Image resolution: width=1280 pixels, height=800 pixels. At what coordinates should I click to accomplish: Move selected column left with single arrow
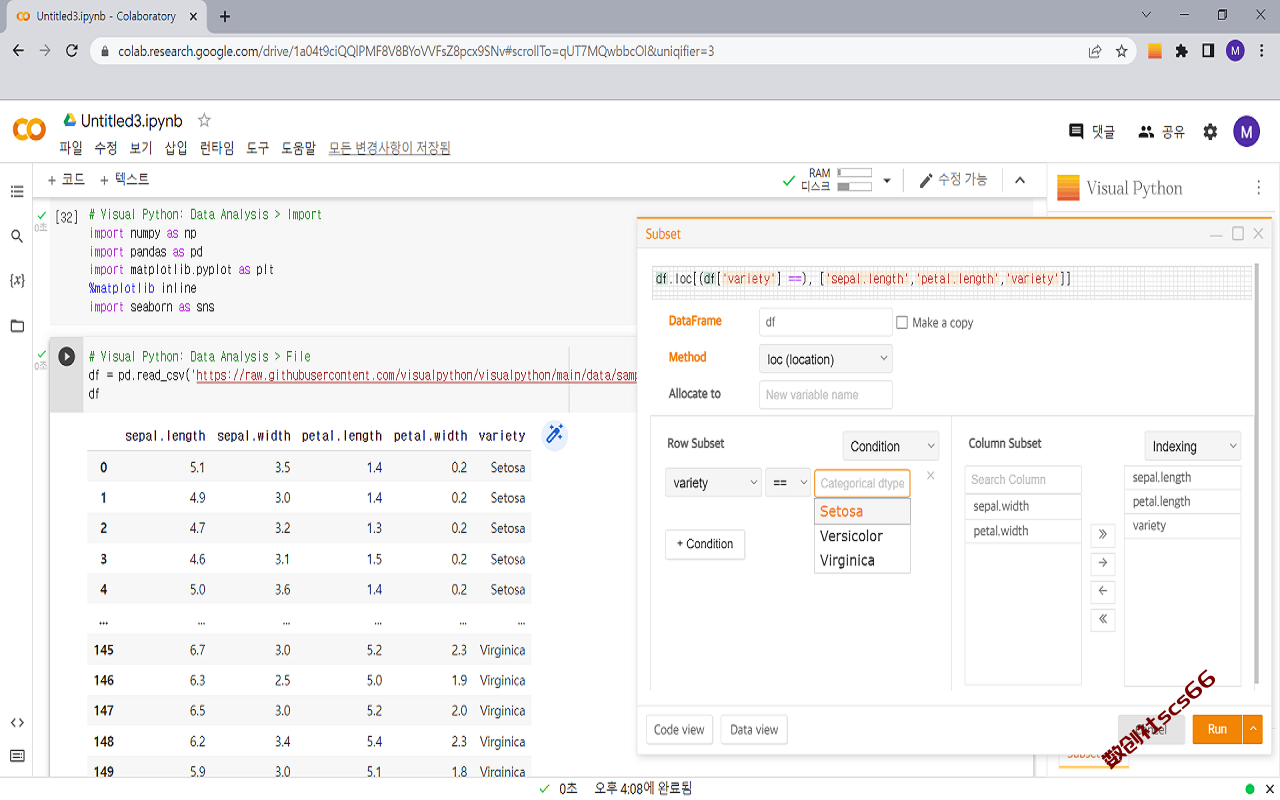1102,591
